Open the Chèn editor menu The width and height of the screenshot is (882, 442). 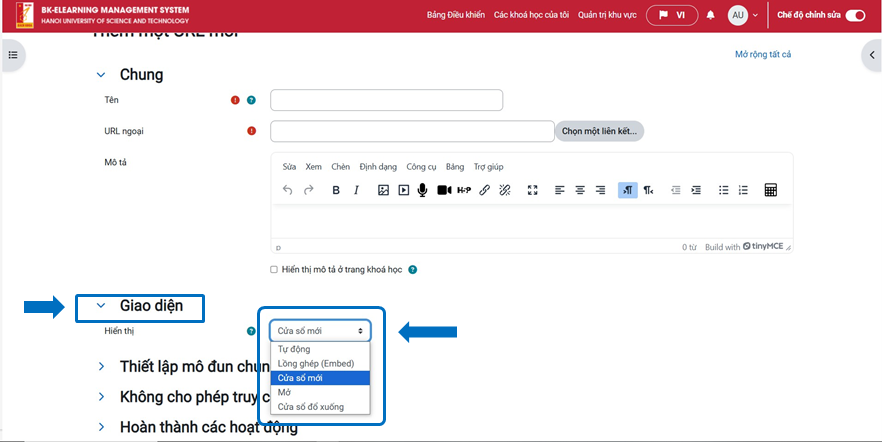340,167
